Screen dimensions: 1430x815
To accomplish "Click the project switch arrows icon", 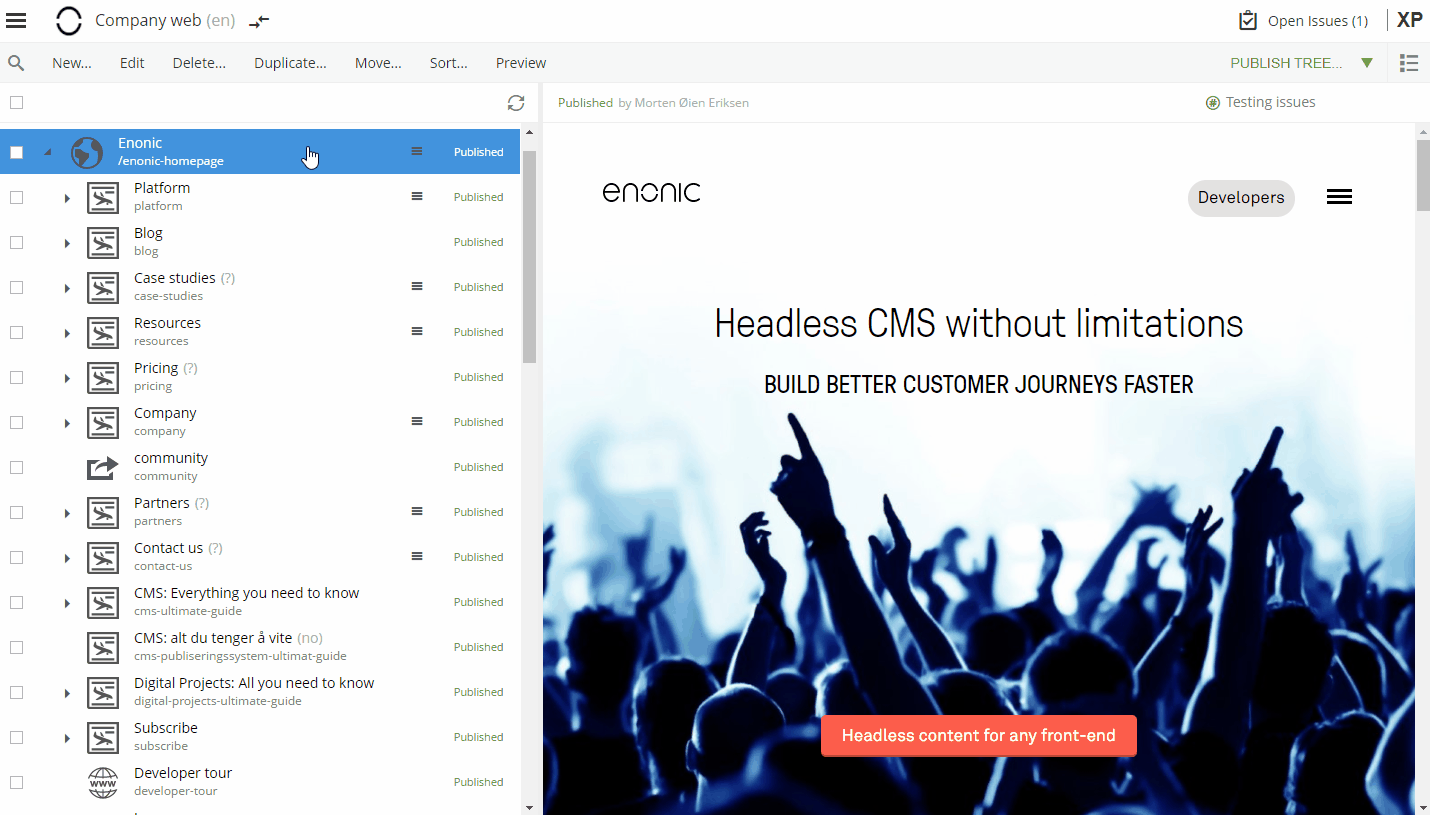I will 259,21.
